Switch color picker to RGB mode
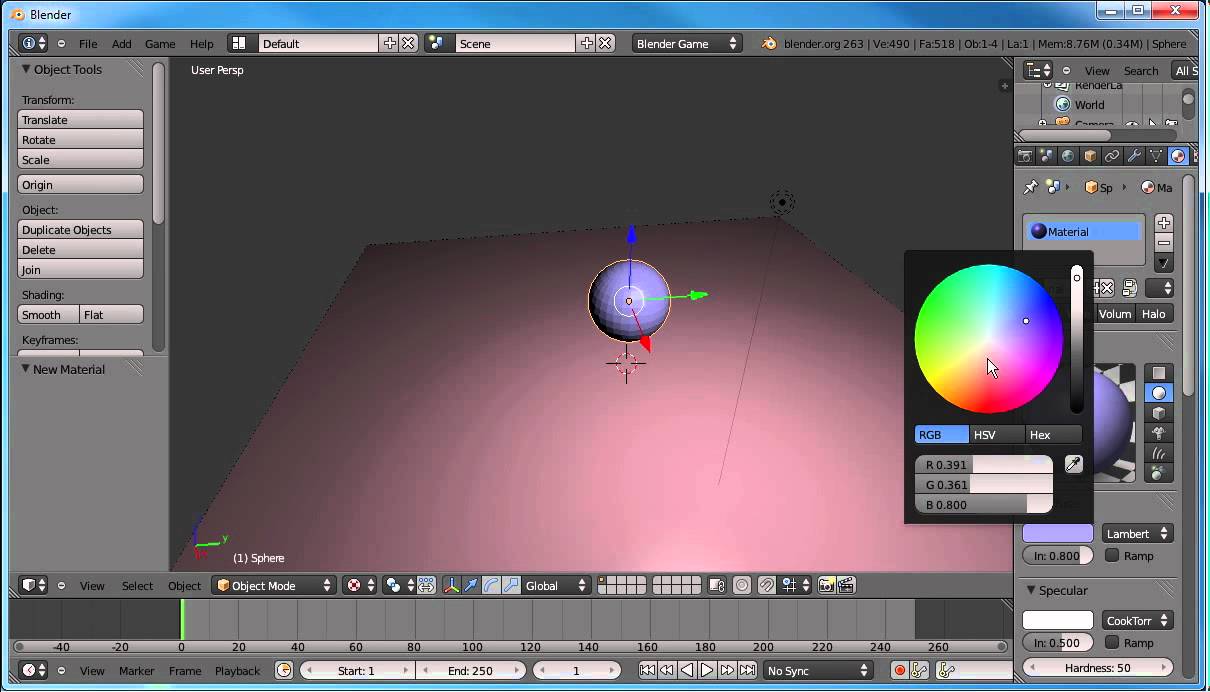Viewport: 1210px width, 692px height. pos(942,434)
